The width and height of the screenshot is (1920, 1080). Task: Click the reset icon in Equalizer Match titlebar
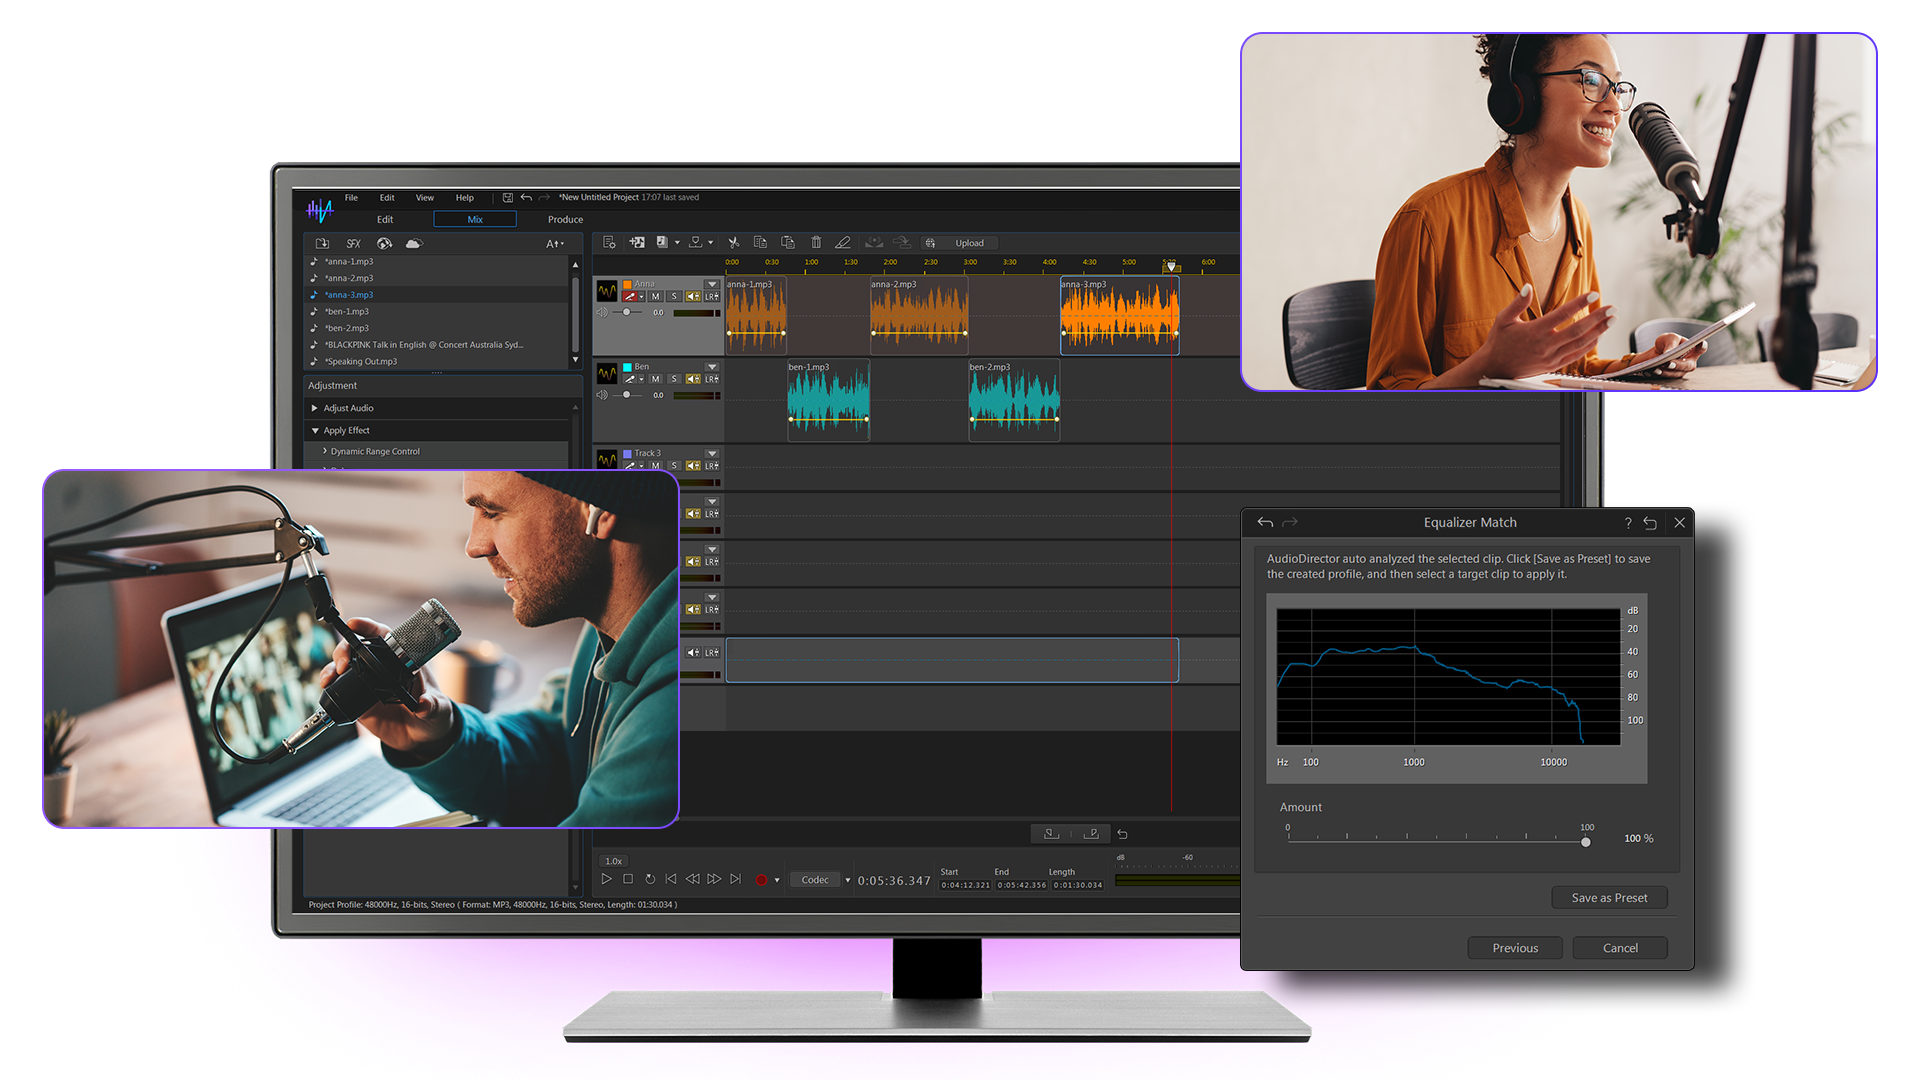click(1650, 523)
